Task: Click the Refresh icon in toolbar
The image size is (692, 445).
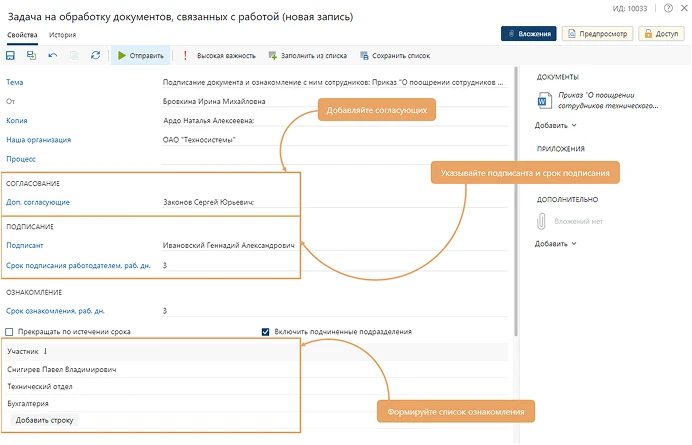Action: (x=95, y=56)
